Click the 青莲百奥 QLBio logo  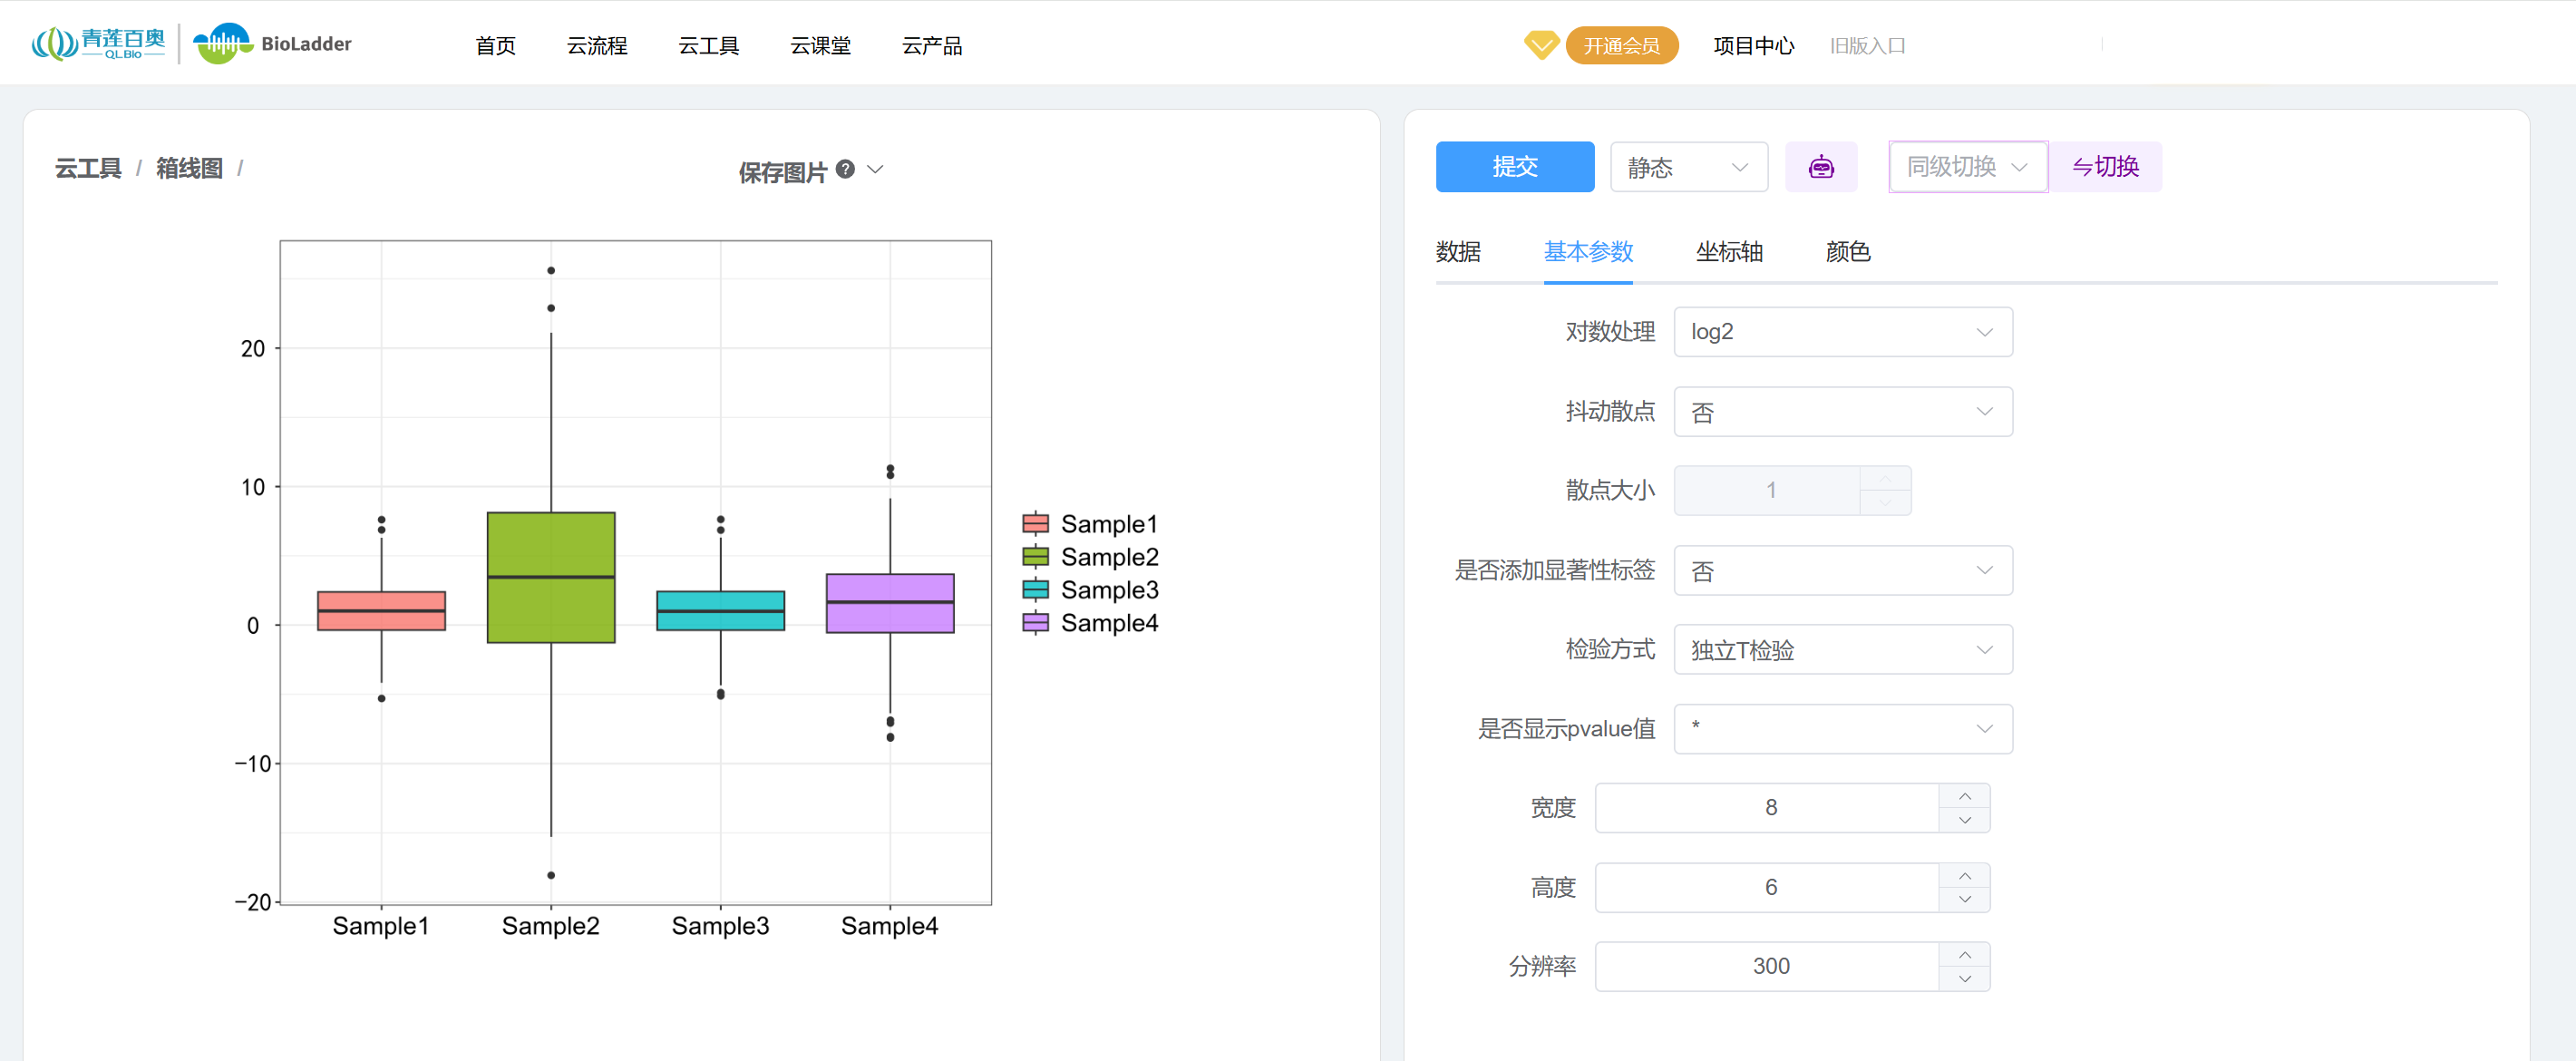pyautogui.click(x=98, y=44)
